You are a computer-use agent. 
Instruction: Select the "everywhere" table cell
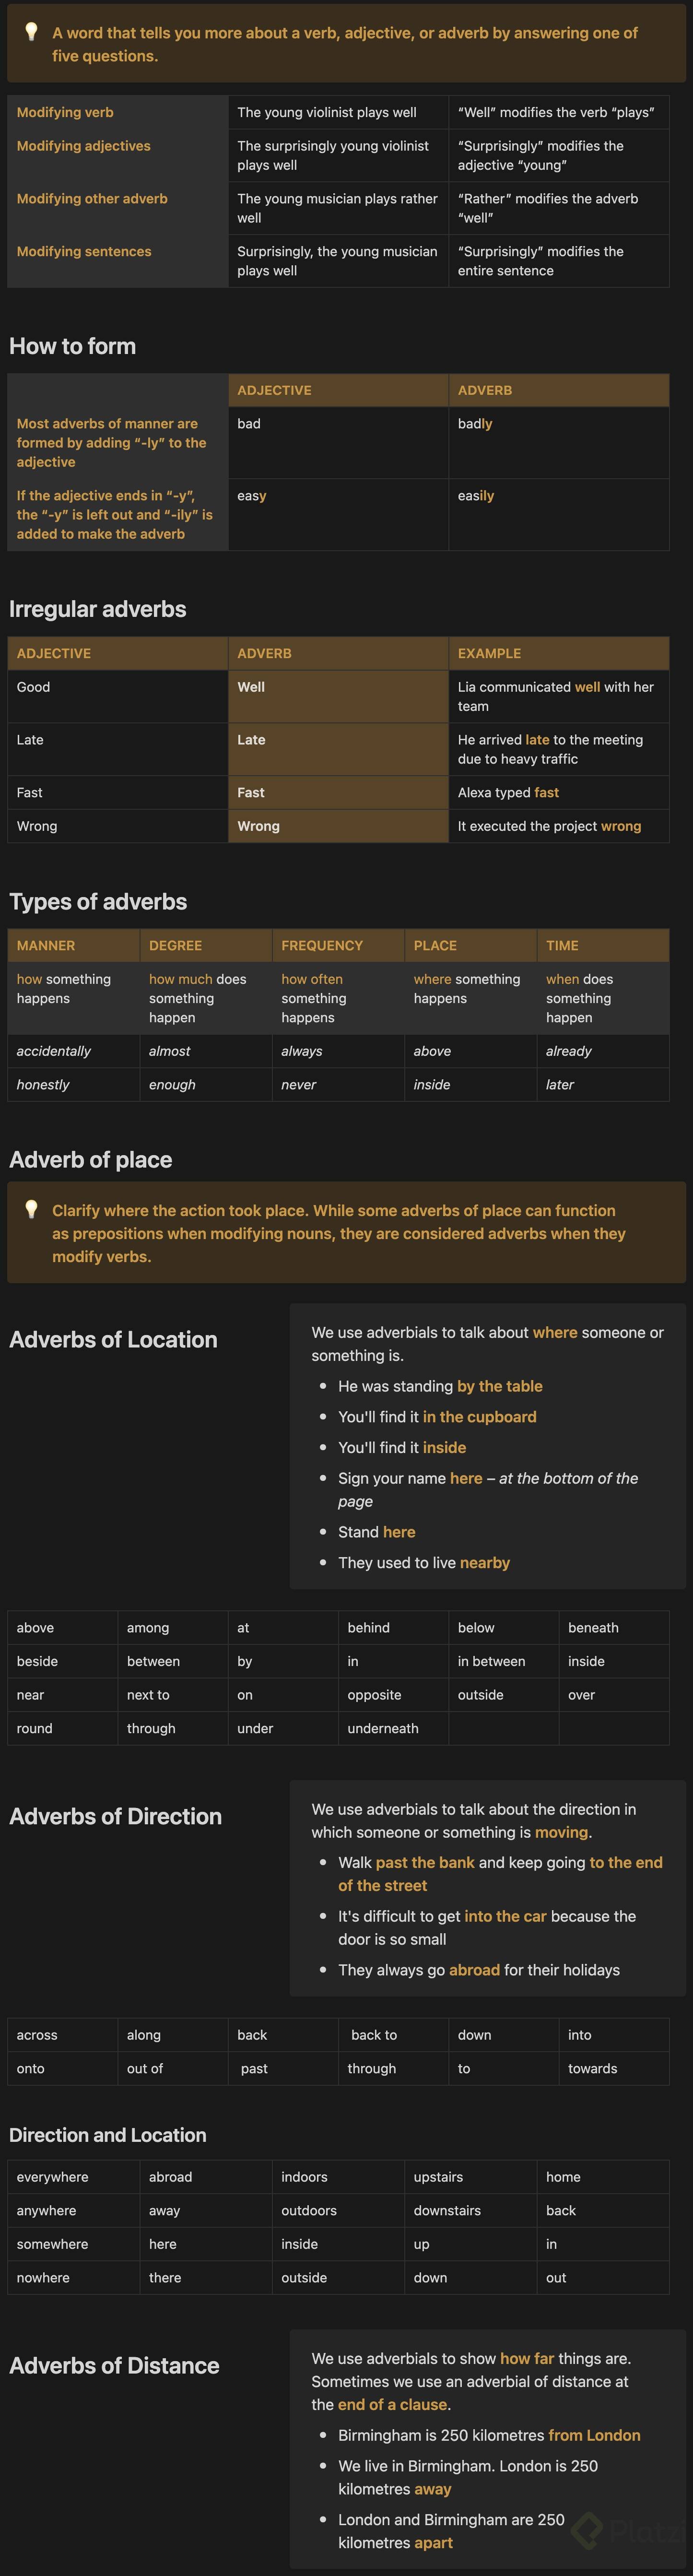coord(52,2177)
